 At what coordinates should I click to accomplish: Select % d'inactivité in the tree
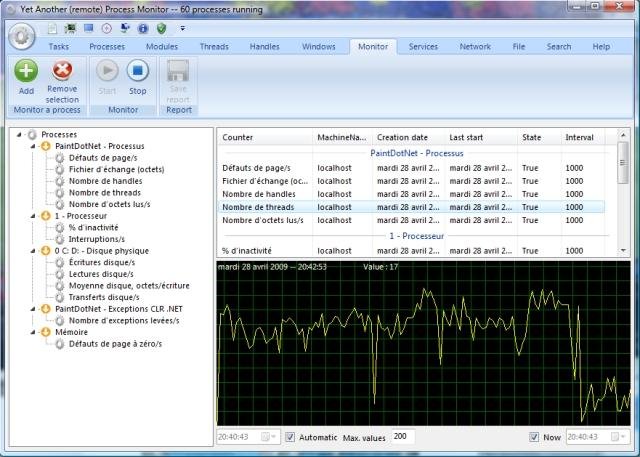click(x=93, y=227)
